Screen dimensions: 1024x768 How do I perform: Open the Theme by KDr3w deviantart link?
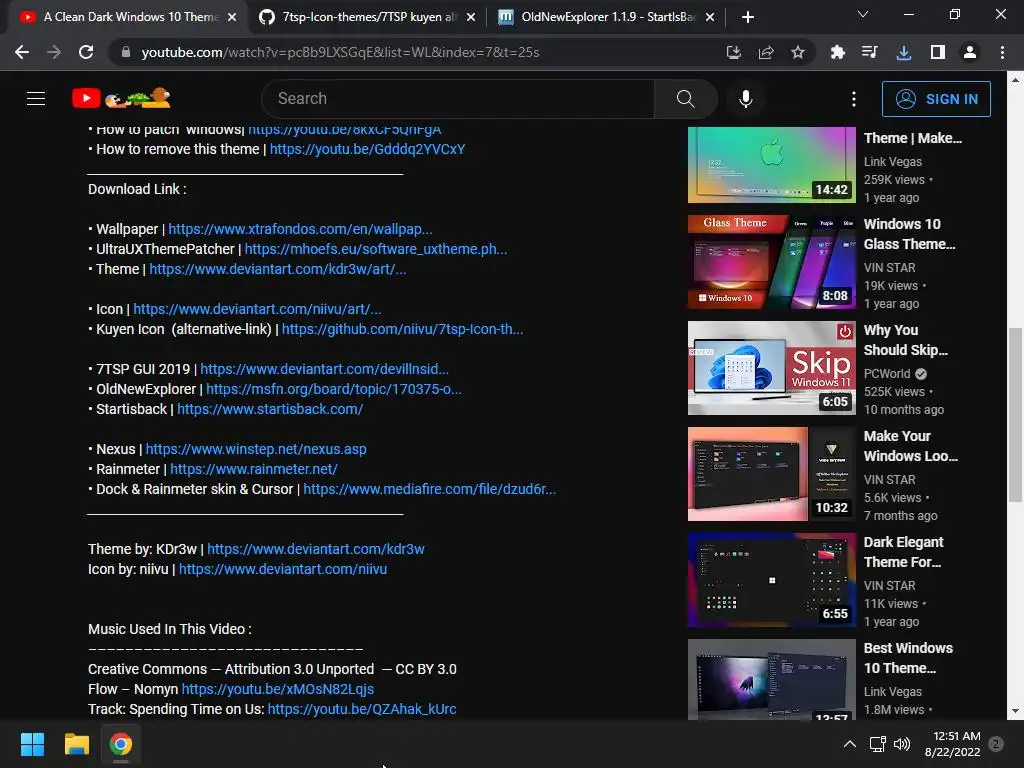tap(315, 549)
